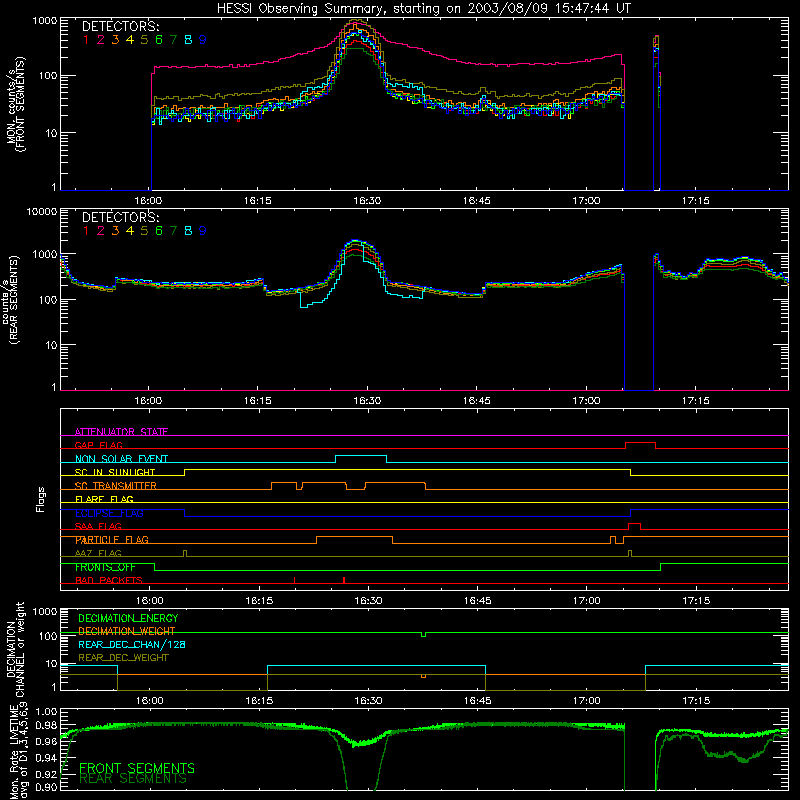Select blue detector 9 in front segments legend
Screen dimensions: 800x800
pyautogui.click(x=203, y=40)
